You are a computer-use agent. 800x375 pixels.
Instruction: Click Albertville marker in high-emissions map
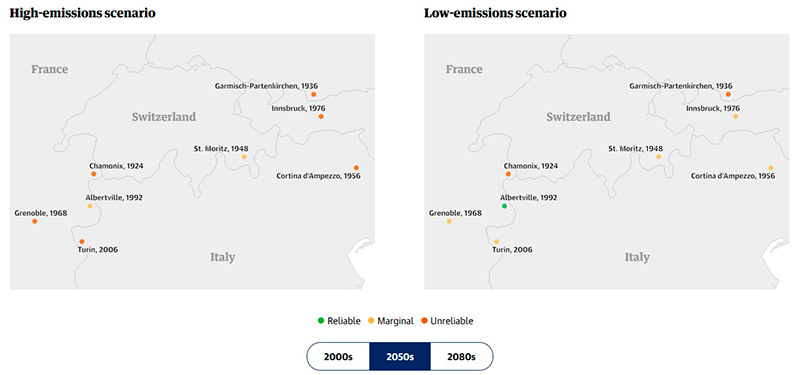pos(90,206)
